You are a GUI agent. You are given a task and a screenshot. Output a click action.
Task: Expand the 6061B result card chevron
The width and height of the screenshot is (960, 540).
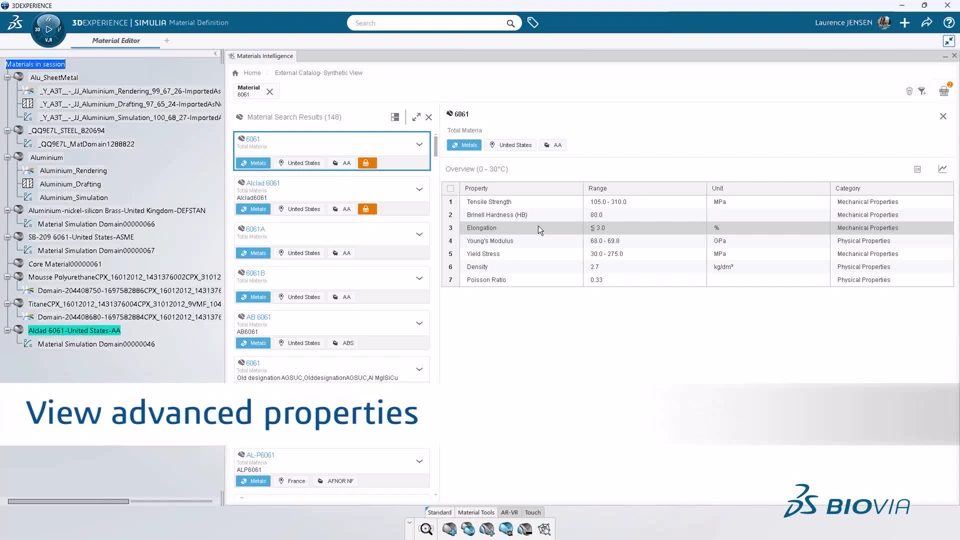coord(419,278)
